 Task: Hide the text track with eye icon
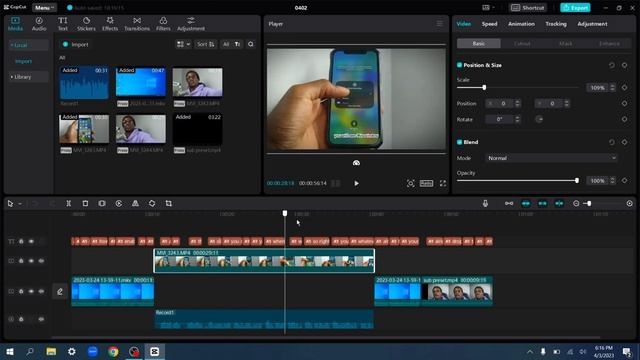31,241
